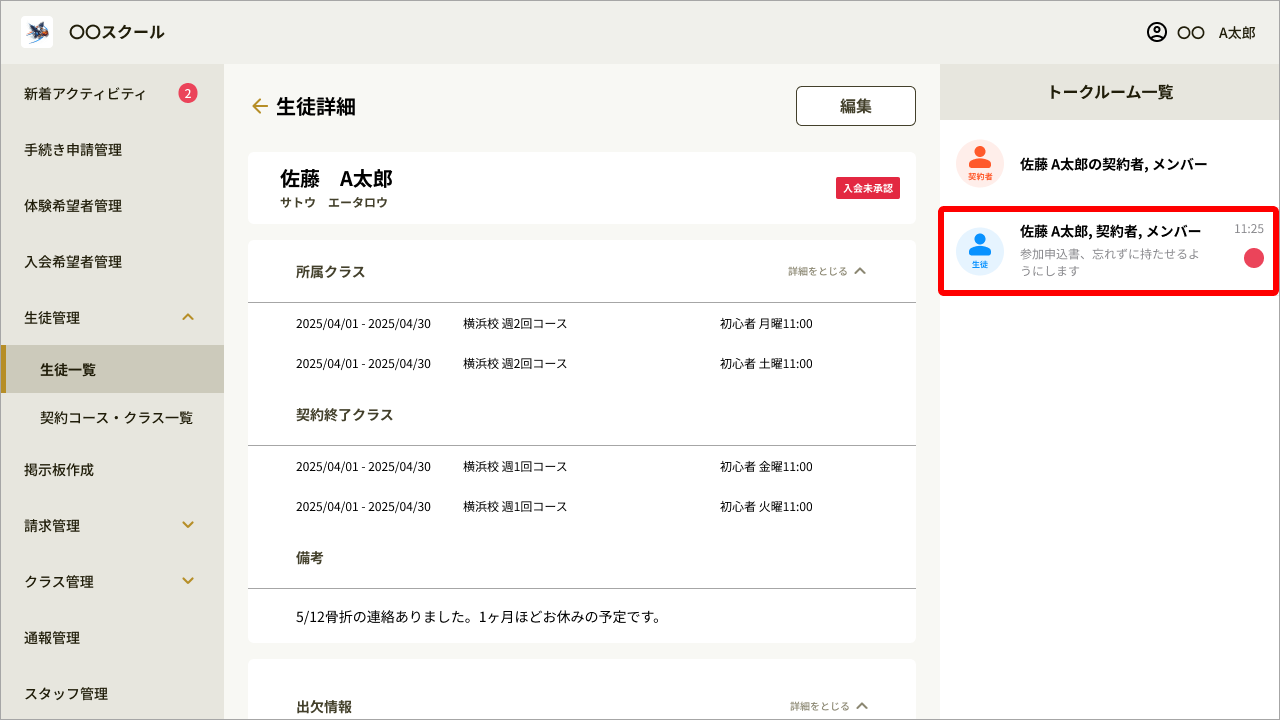Select 生徒一覧 in the sidebar
The image size is (1280, 720).
112,369
